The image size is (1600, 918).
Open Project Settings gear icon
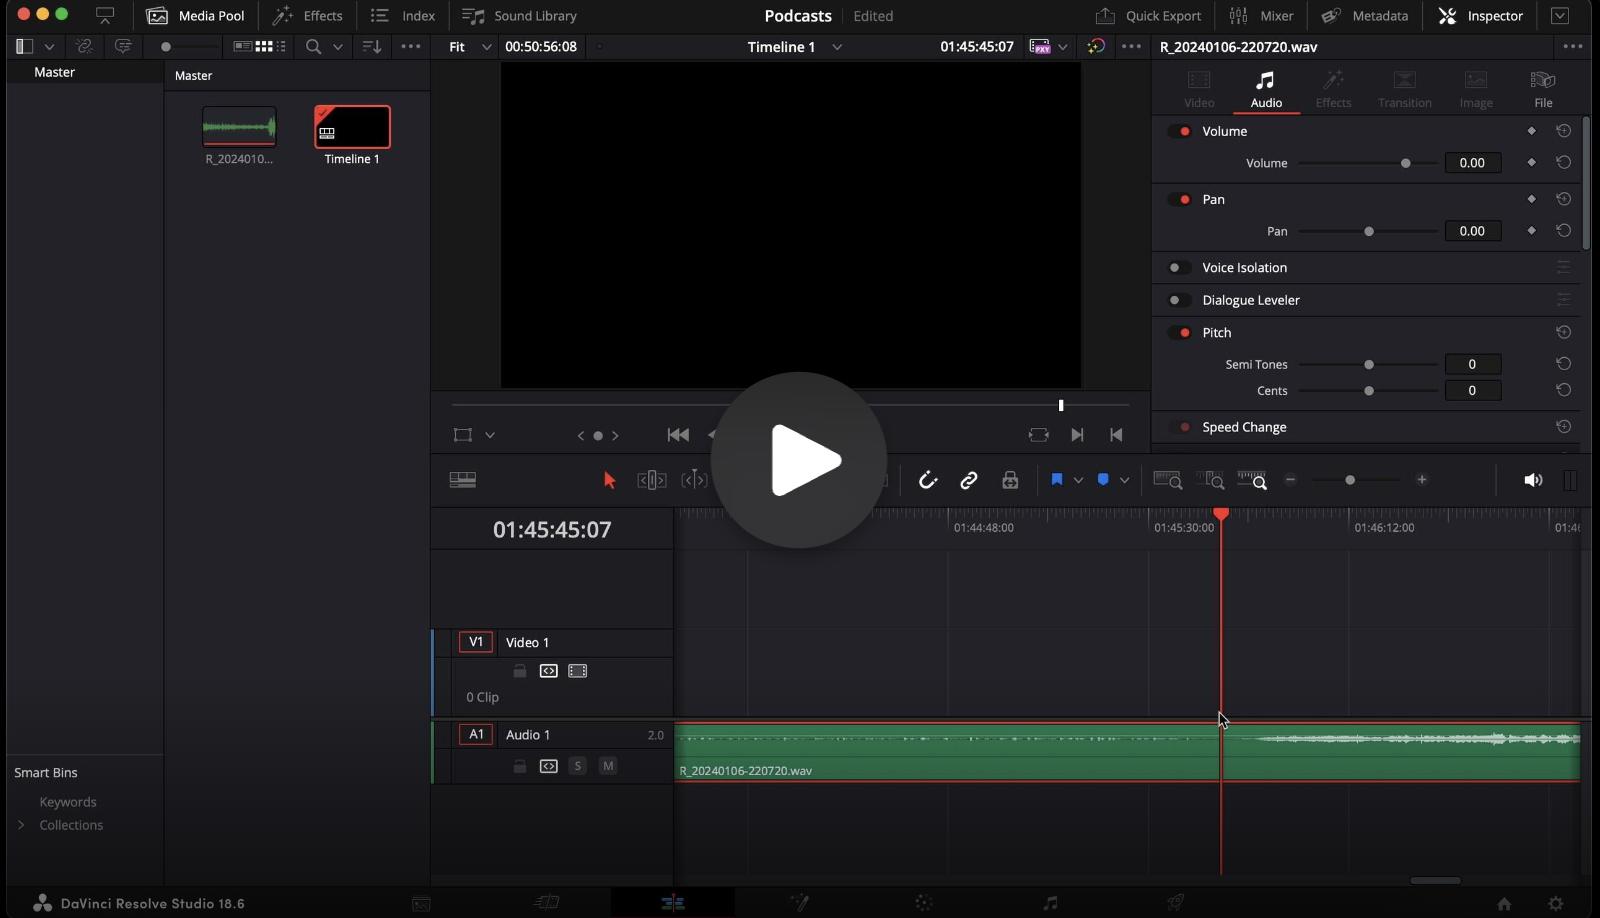click(x=1556, y=903)
